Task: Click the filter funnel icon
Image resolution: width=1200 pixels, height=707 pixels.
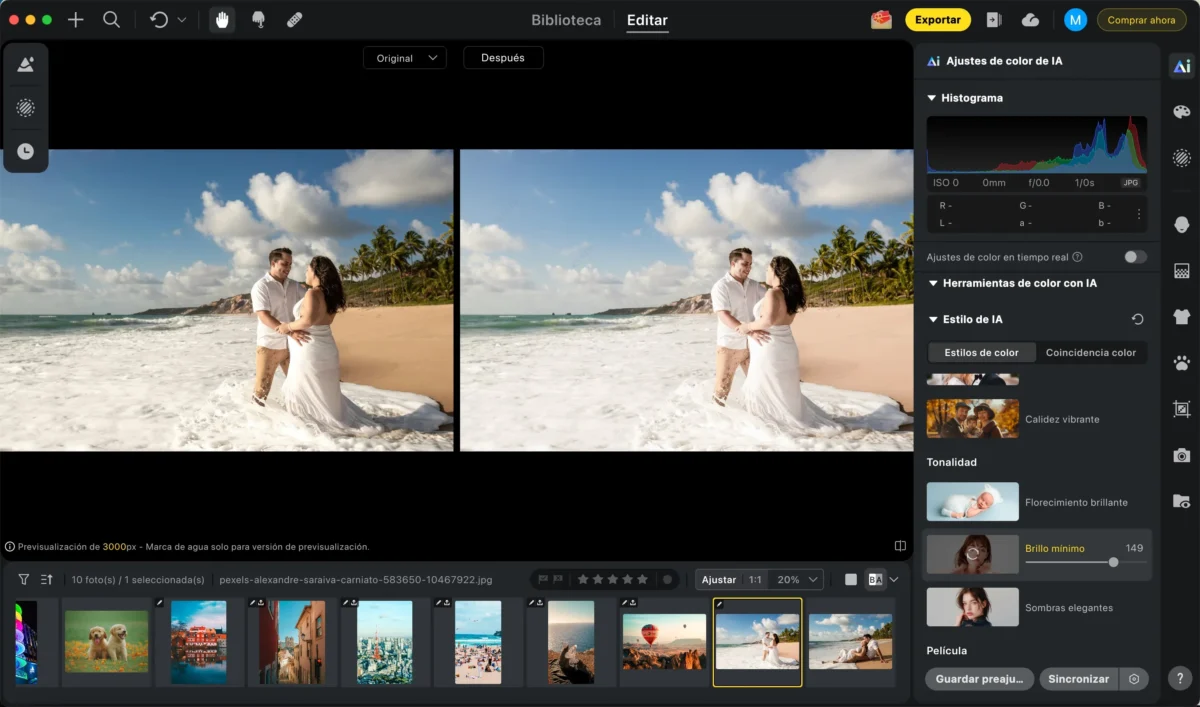Action: click(x=24, y=579)
